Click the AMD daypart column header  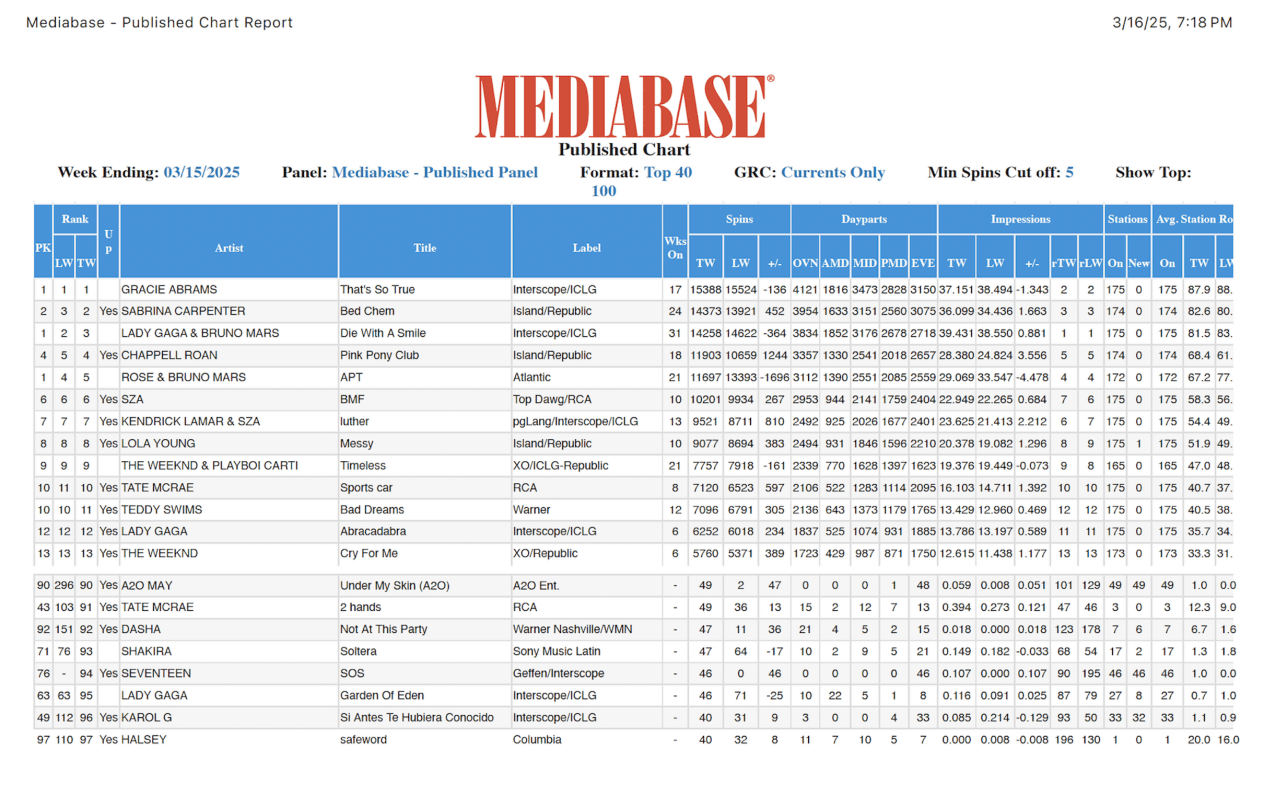835,263
